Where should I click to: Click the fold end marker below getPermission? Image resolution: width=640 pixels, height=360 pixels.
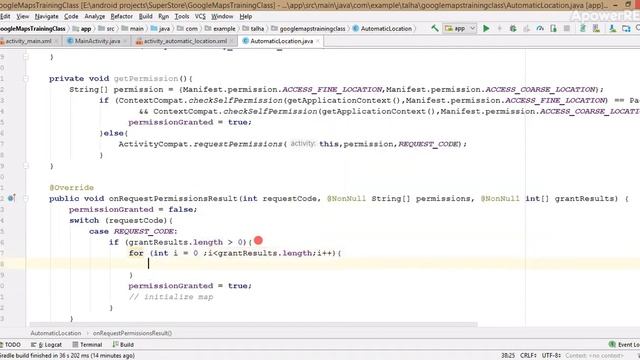[x=26, y=166]
